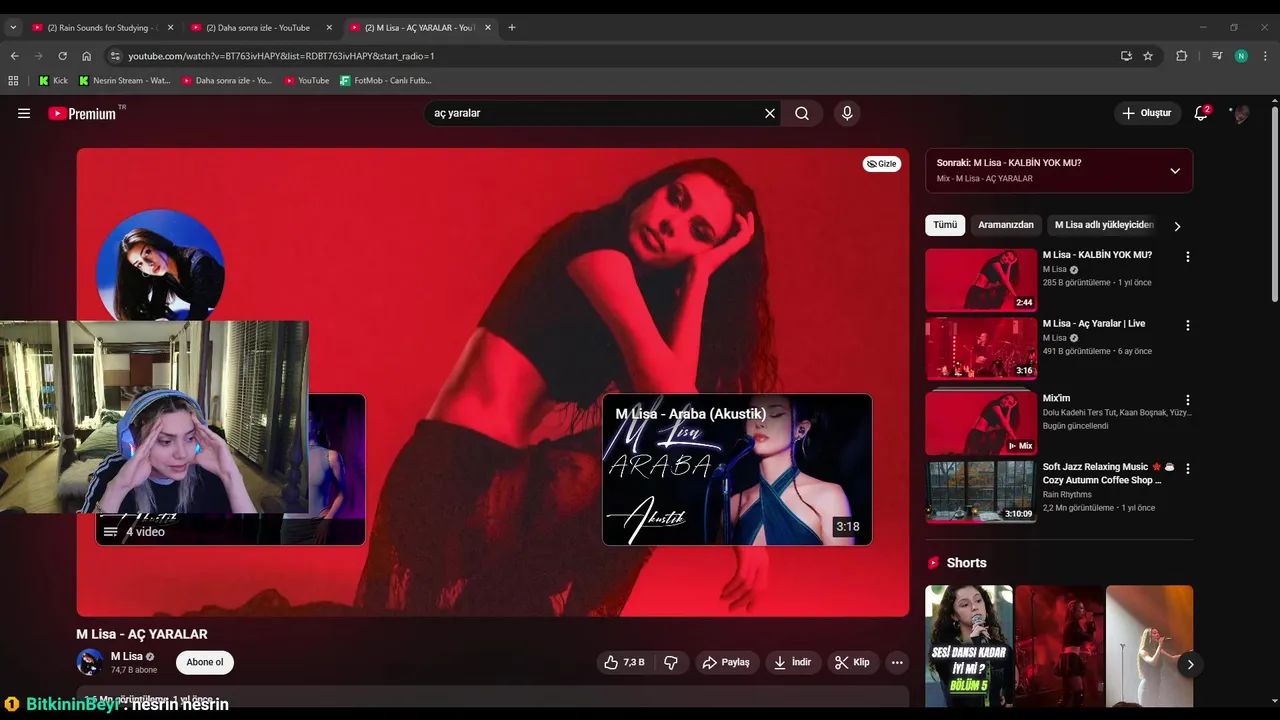The width and height of the screenshot is (1280, 720).
Task: Open the SESİ DANSI KADAR İYİ Mİ short
Action: tap(969, 645)
